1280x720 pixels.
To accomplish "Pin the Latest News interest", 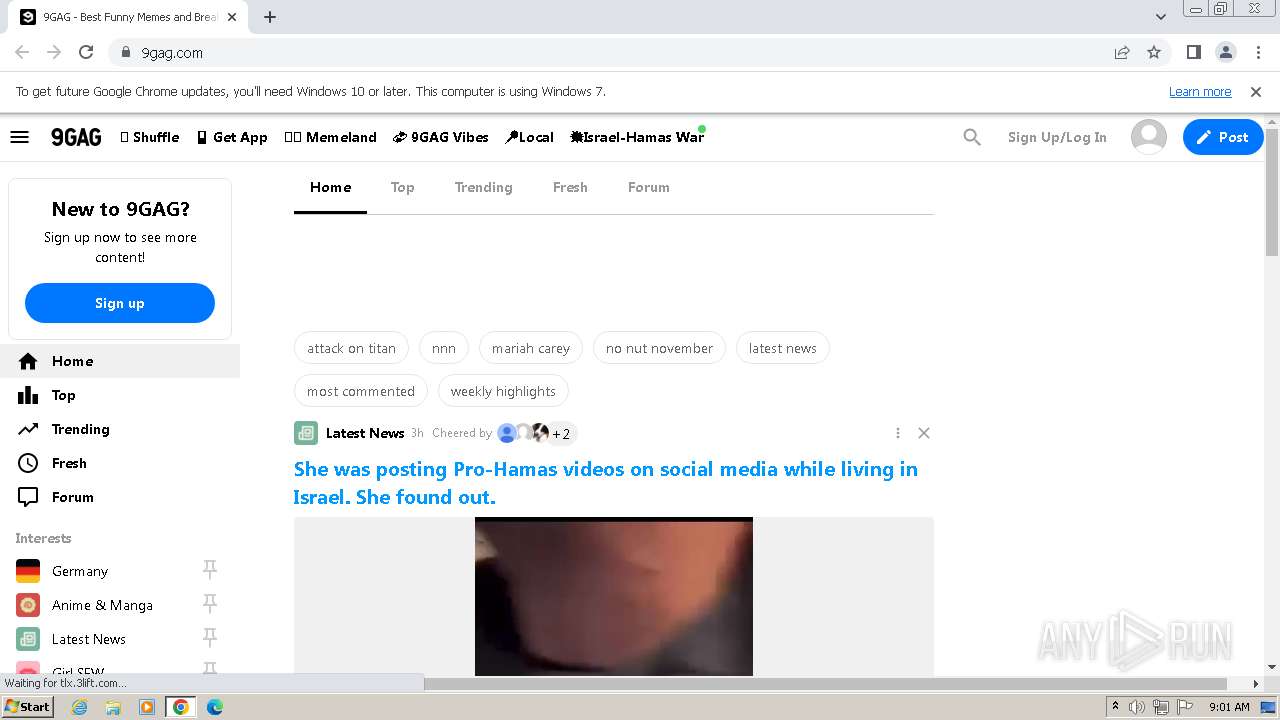I will (210, 638).
